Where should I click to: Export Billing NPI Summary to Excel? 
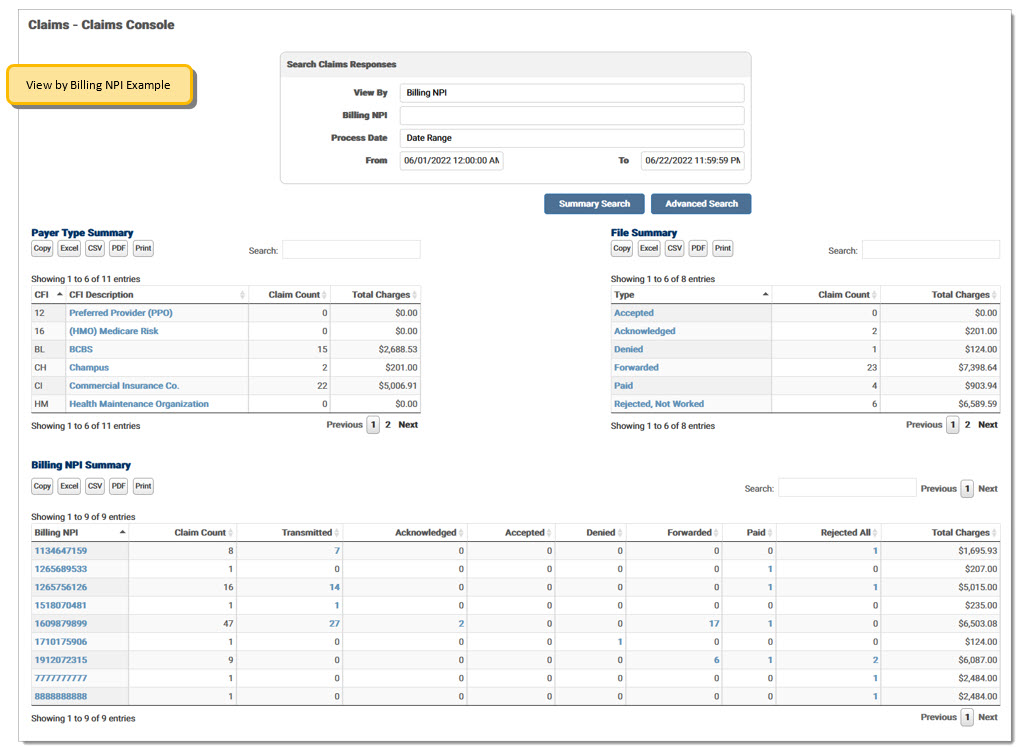point(70,486)
